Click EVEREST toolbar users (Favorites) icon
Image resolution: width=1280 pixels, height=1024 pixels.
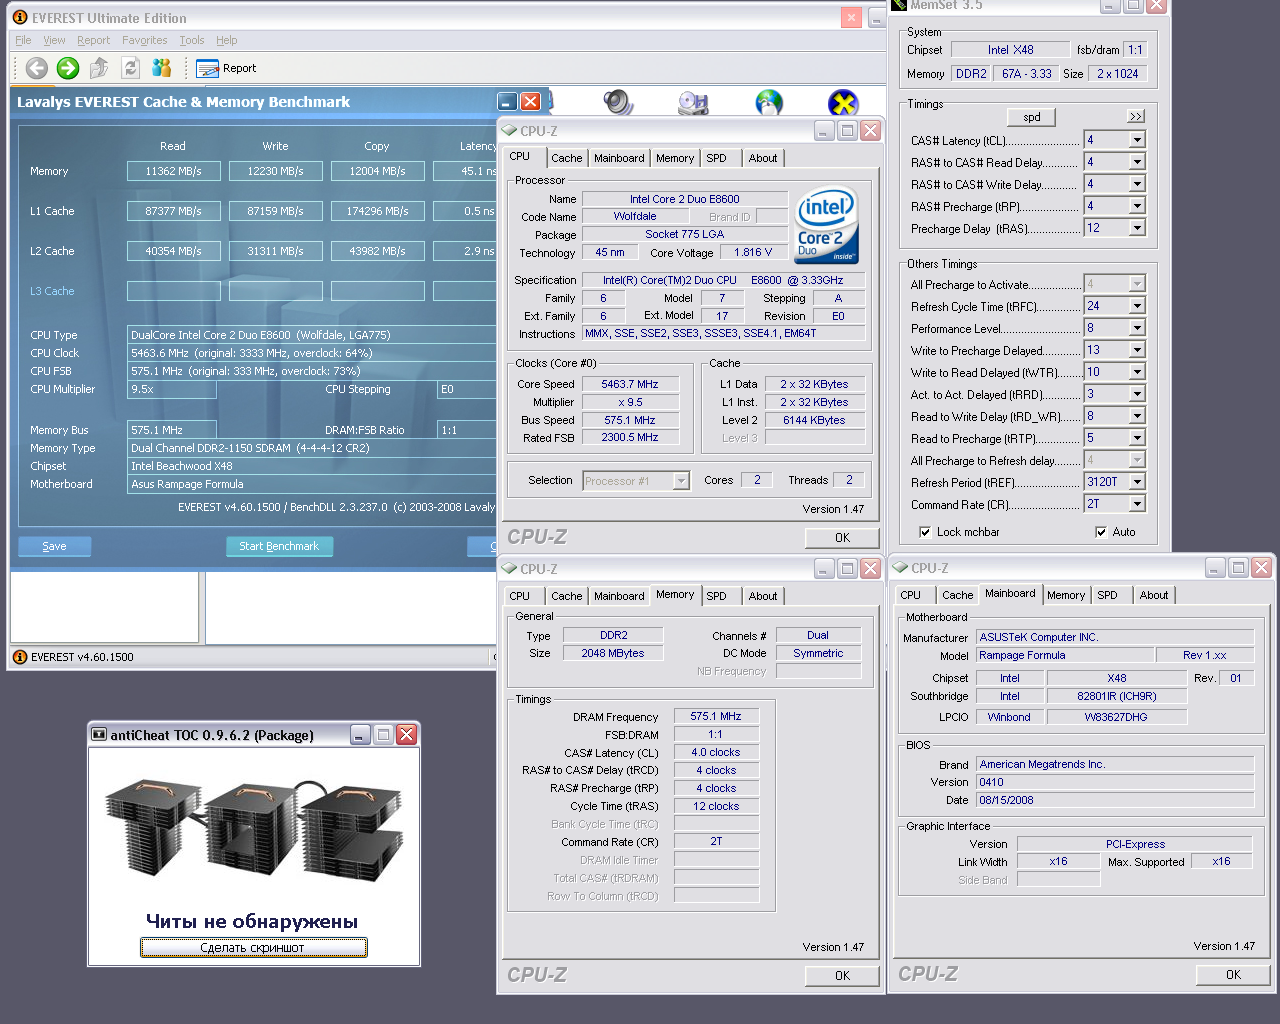161,68
